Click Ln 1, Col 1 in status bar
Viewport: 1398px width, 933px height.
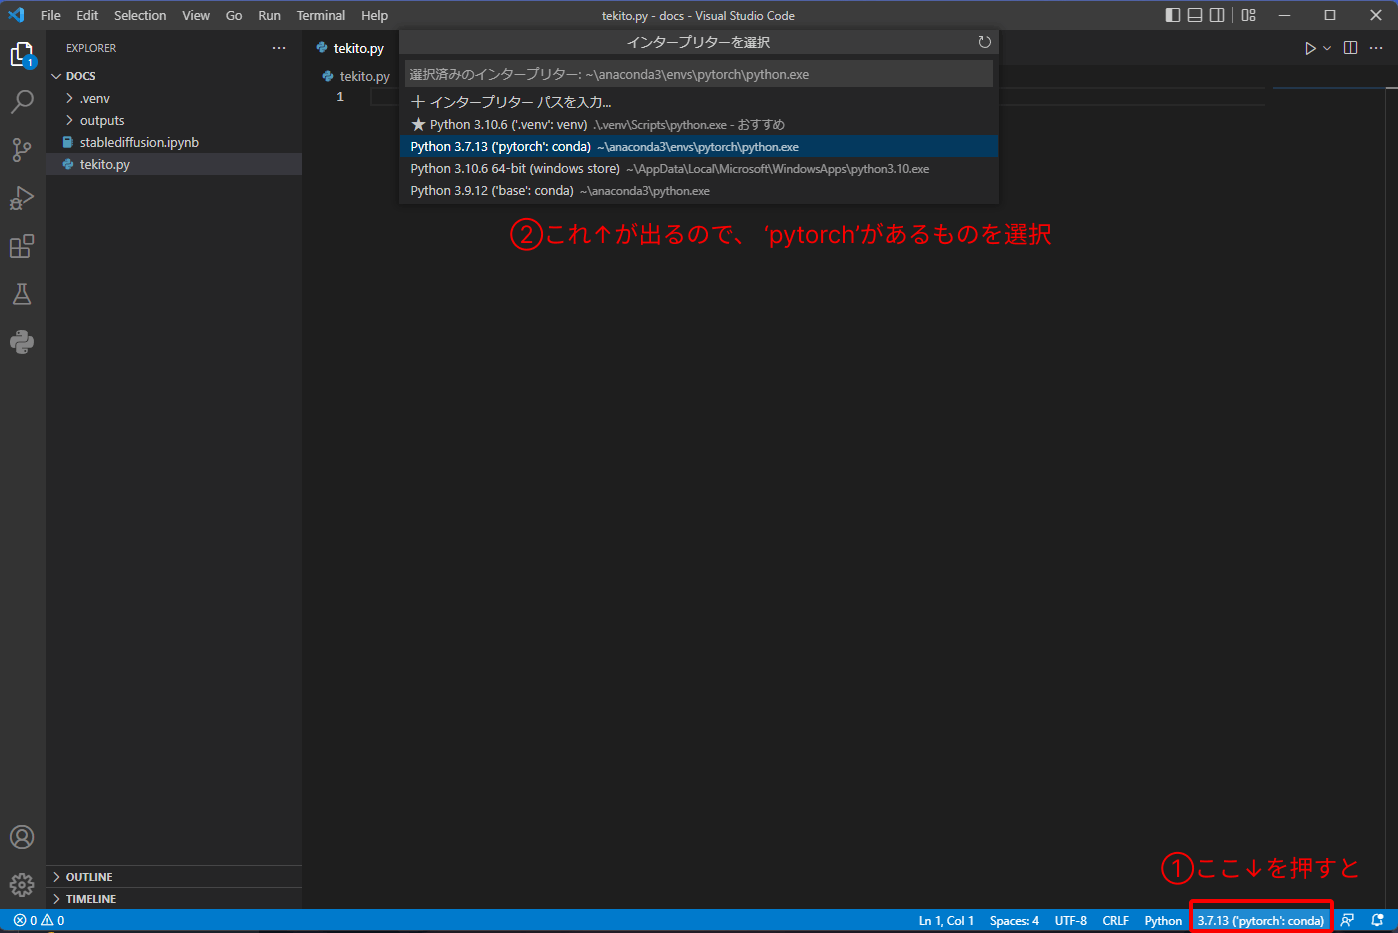coord(946,921)
